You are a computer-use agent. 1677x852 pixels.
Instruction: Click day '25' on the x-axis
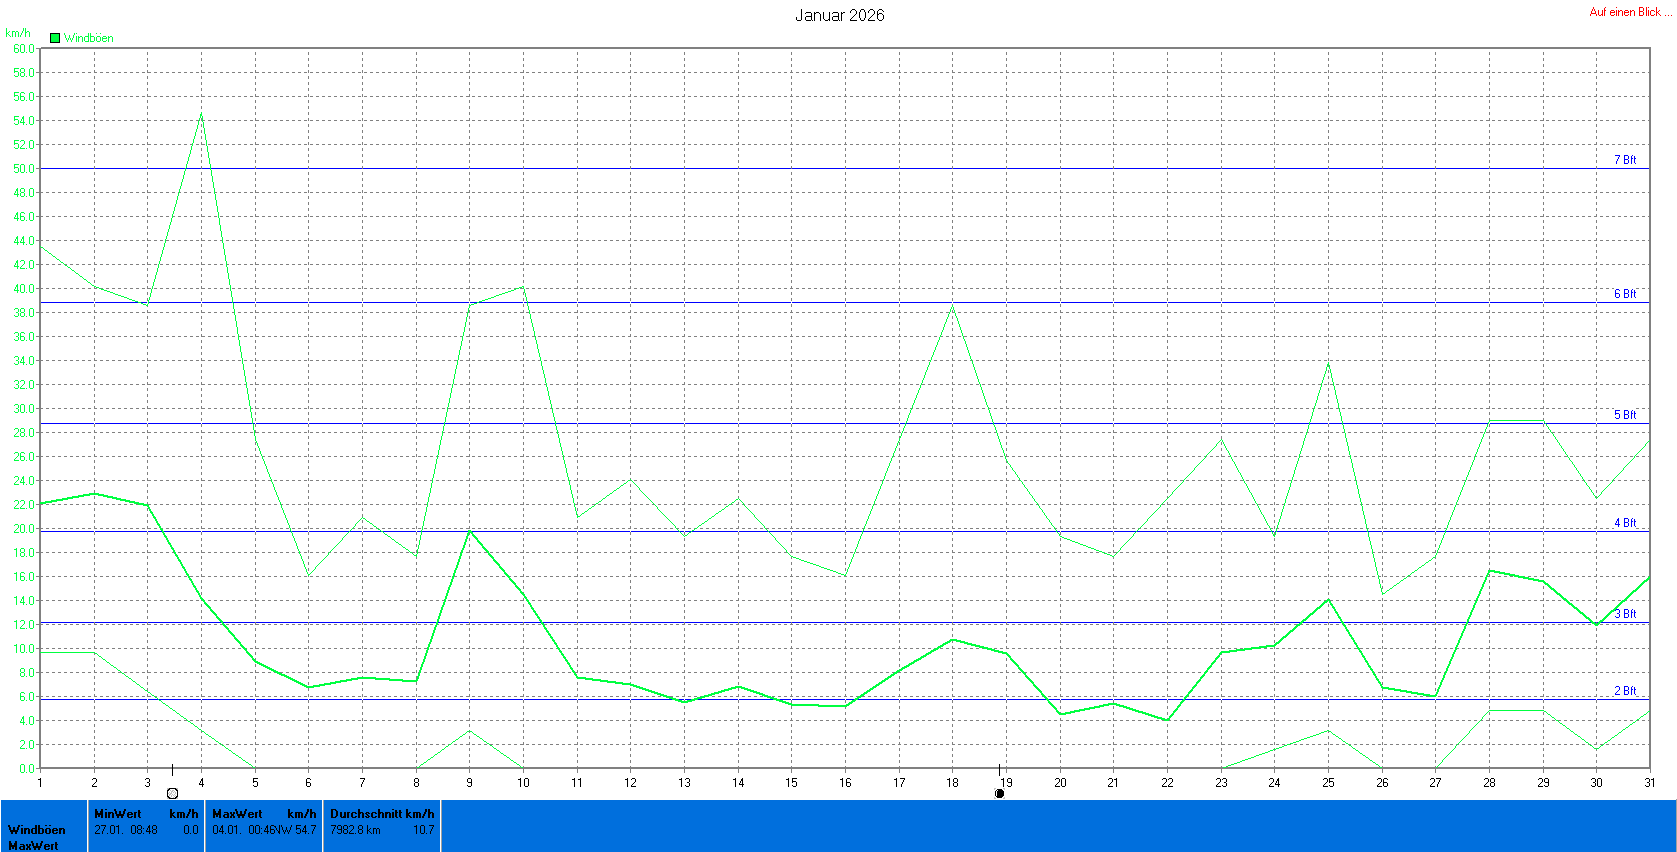pos(1328,783)
